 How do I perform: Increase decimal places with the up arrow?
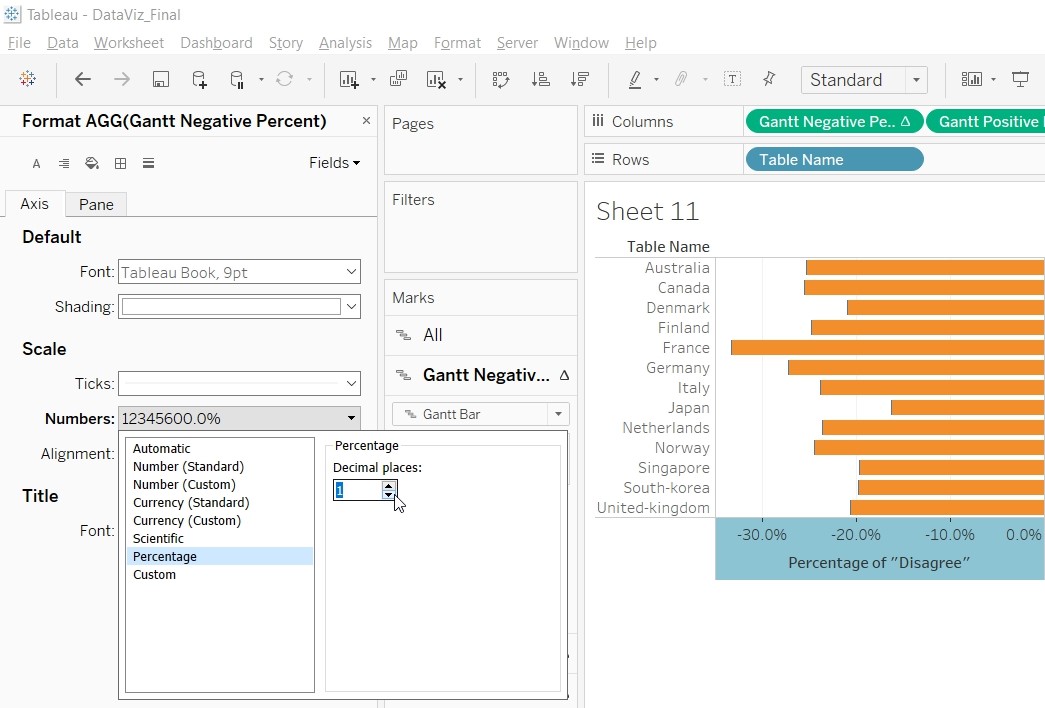388,484
